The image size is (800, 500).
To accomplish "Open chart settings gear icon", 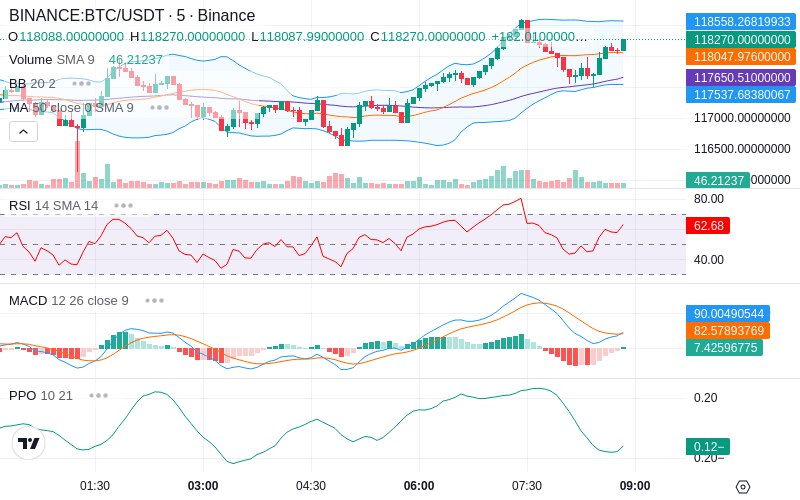I will 743,487.
